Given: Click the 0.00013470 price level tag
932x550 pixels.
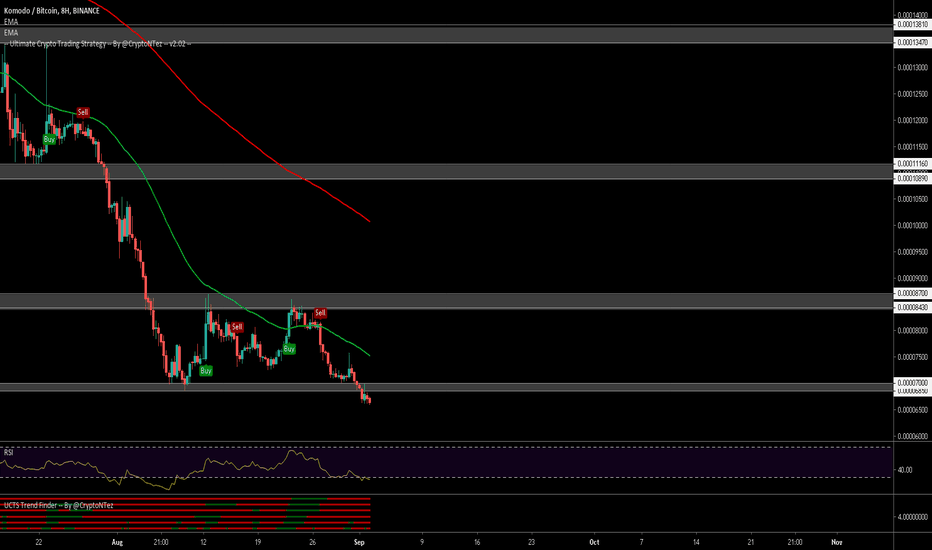Looking at the screenshot, I should pyautogui.click(x=912, y=42).
